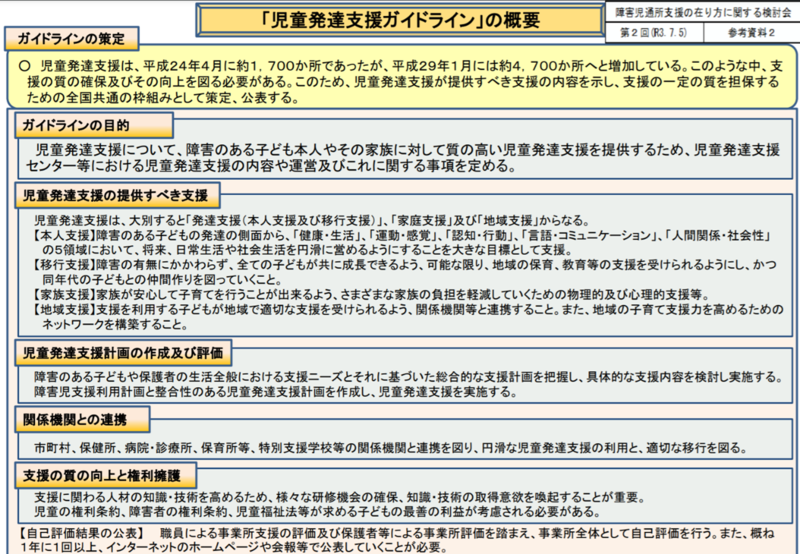Click the 【地域支援】 bracketed label
The image size is (800, 554).
(61, 310)
